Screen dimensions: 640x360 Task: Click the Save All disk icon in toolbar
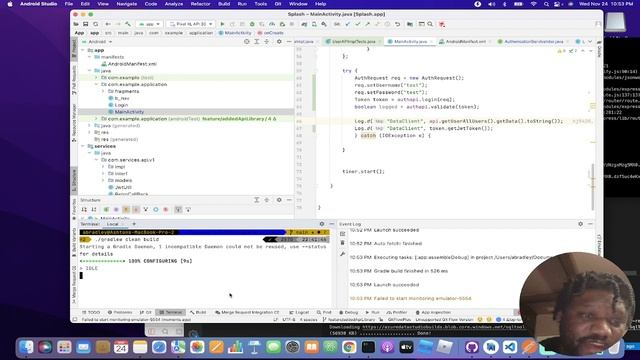point(85,24)
